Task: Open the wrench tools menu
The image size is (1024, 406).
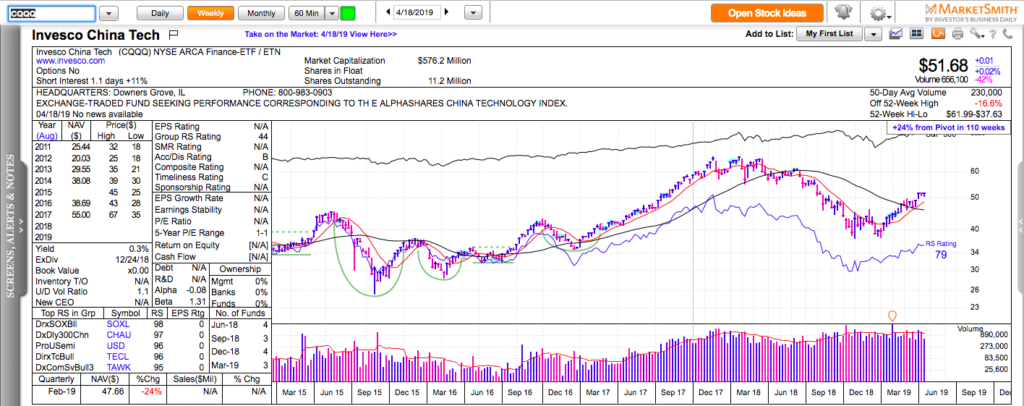Action: coord(976,34)
